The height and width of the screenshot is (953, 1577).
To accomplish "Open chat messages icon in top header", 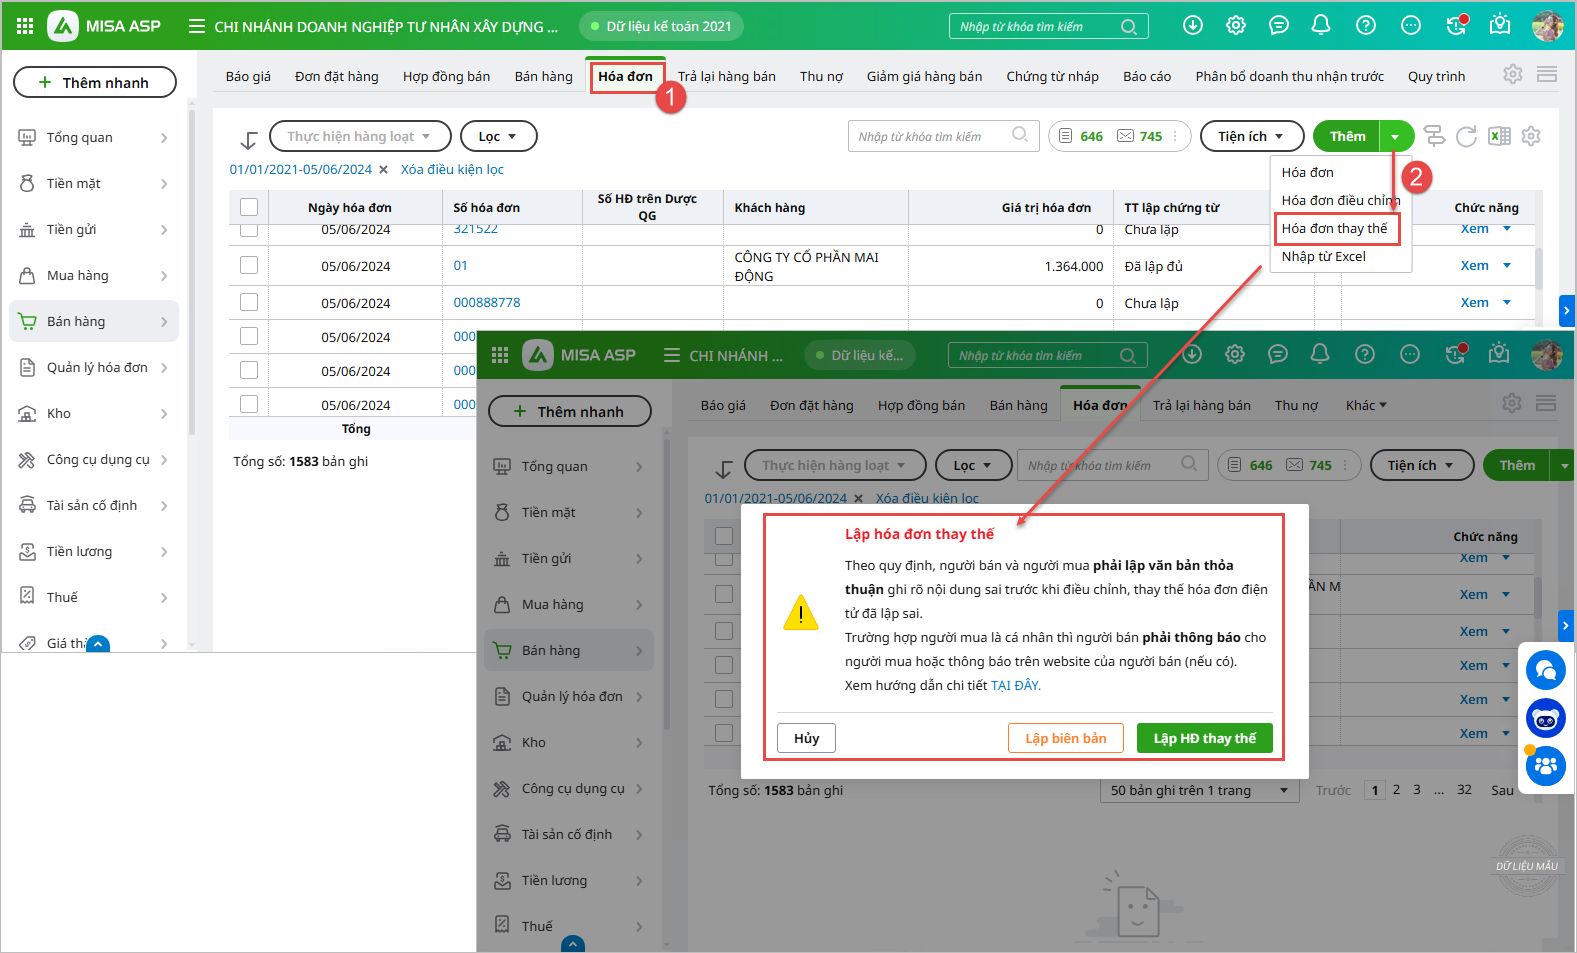I will tap(1279, 26).
